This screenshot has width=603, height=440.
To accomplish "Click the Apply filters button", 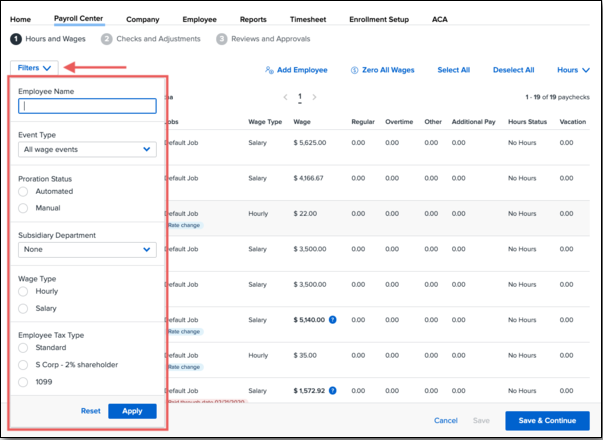I will point(132,411).
